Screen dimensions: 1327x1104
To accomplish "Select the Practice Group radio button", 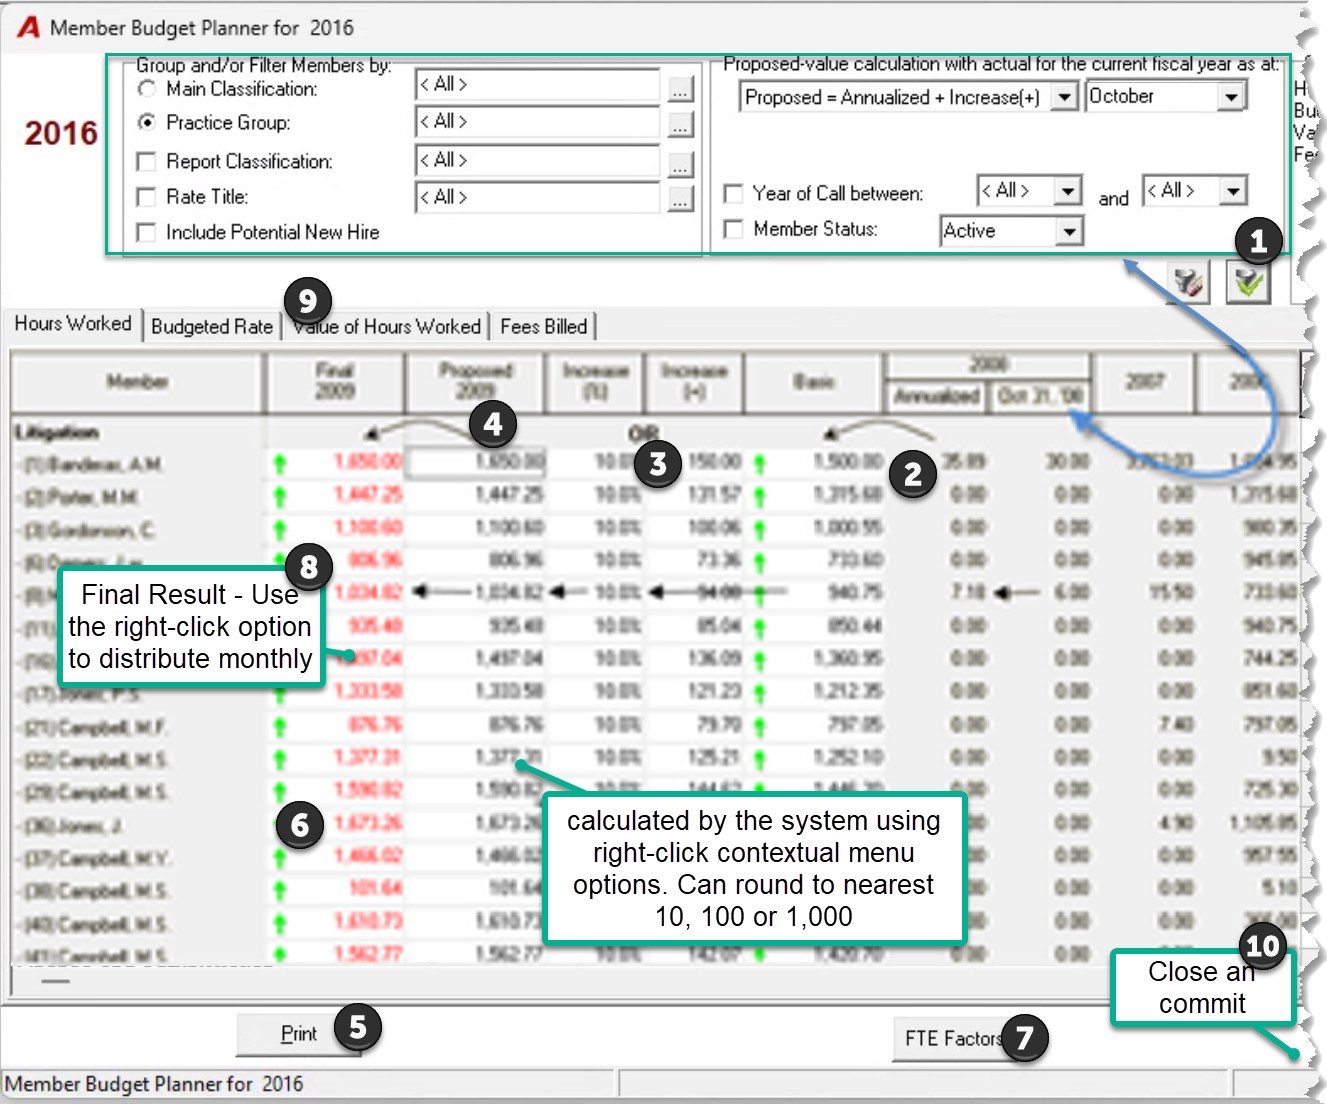I will point(147,122).
